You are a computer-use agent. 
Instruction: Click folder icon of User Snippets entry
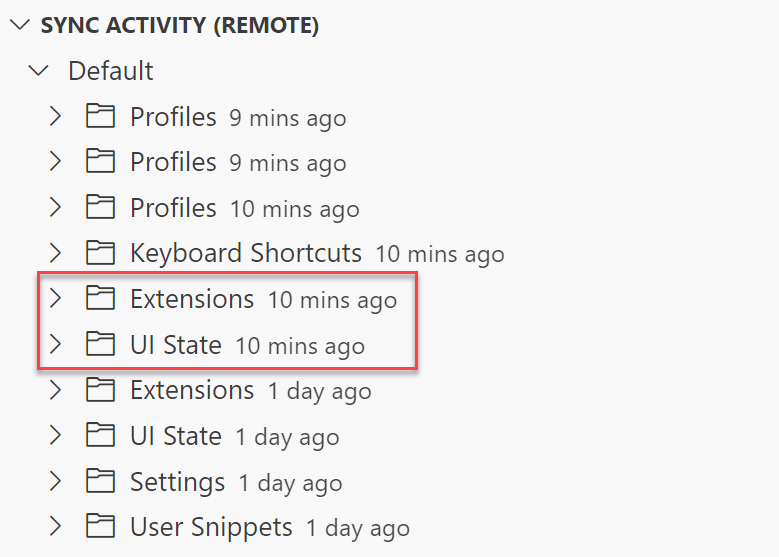click(x=100, y=526)
